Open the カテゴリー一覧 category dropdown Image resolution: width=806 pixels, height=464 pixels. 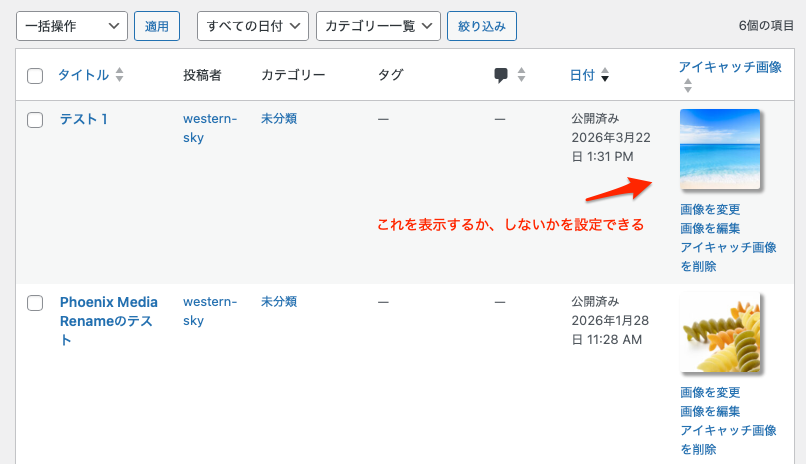pos(377,26)
